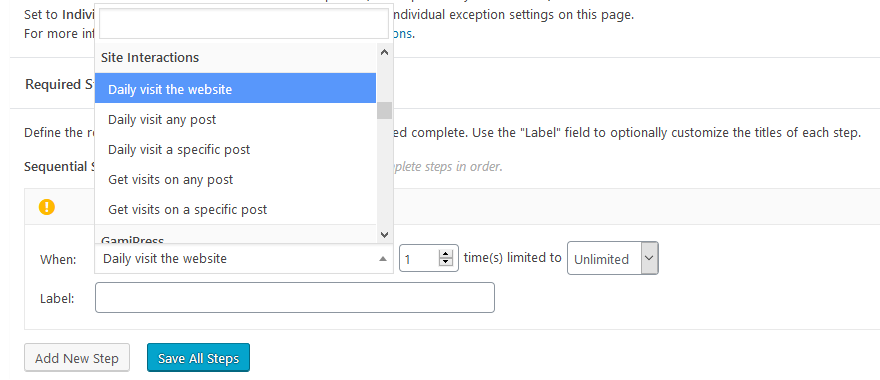The height and width of the screenshot is (380, 880).
Task: Click the Save All Steps button
Action: pos(198,358)
